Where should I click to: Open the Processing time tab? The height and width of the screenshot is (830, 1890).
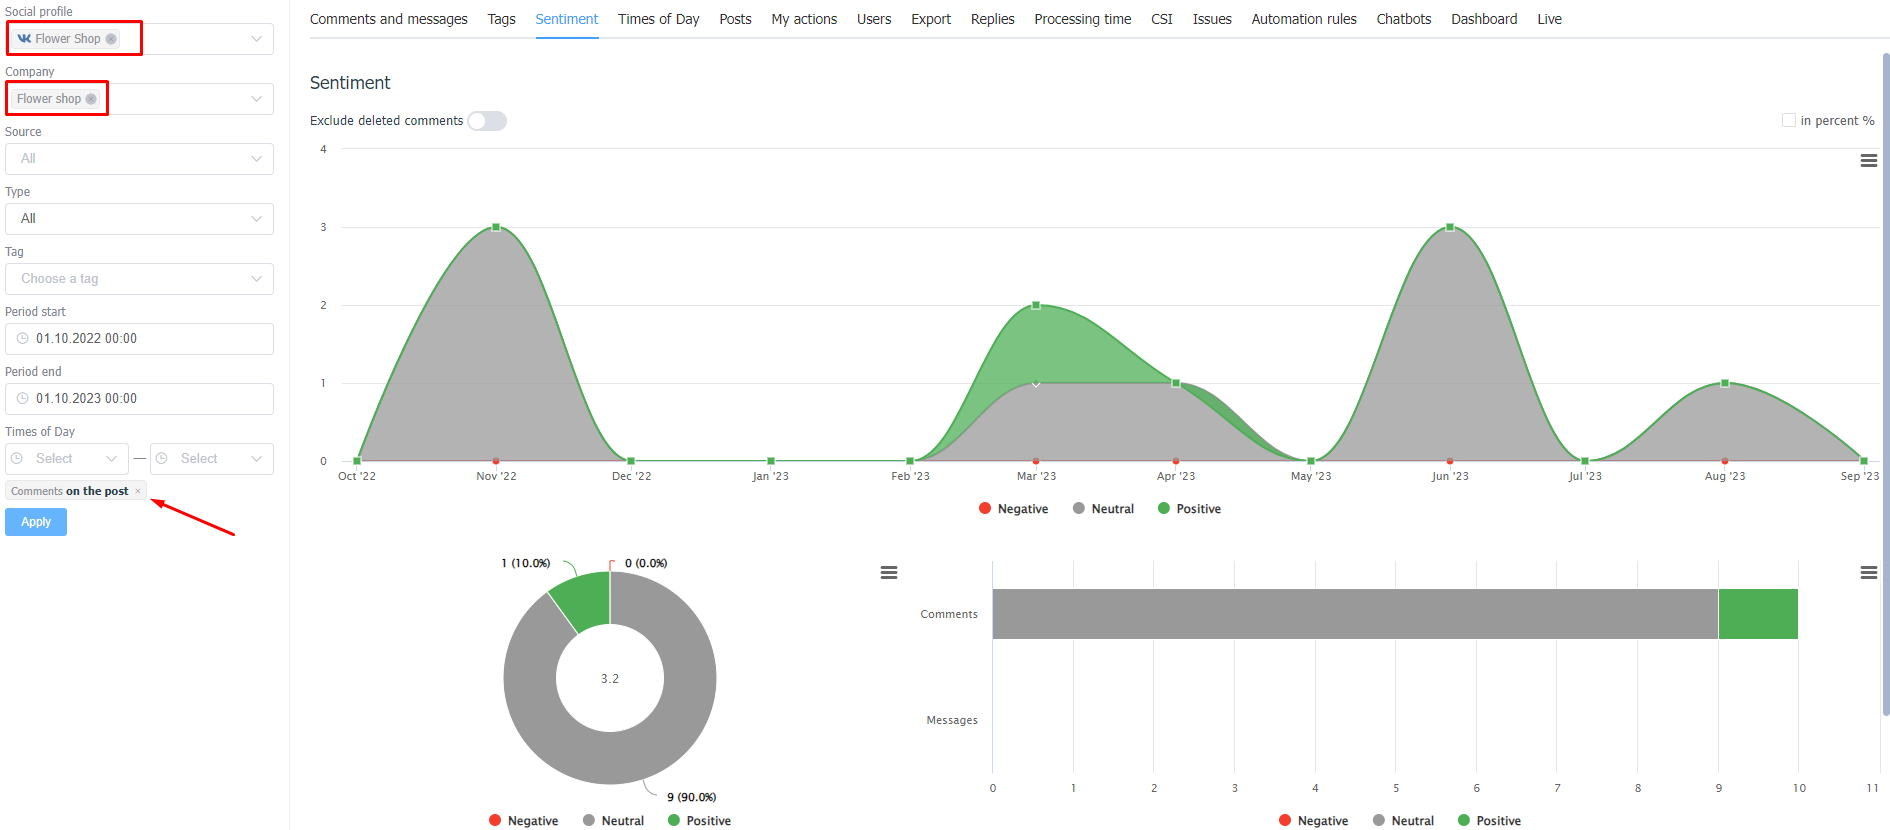click(x=1083, y=19)
